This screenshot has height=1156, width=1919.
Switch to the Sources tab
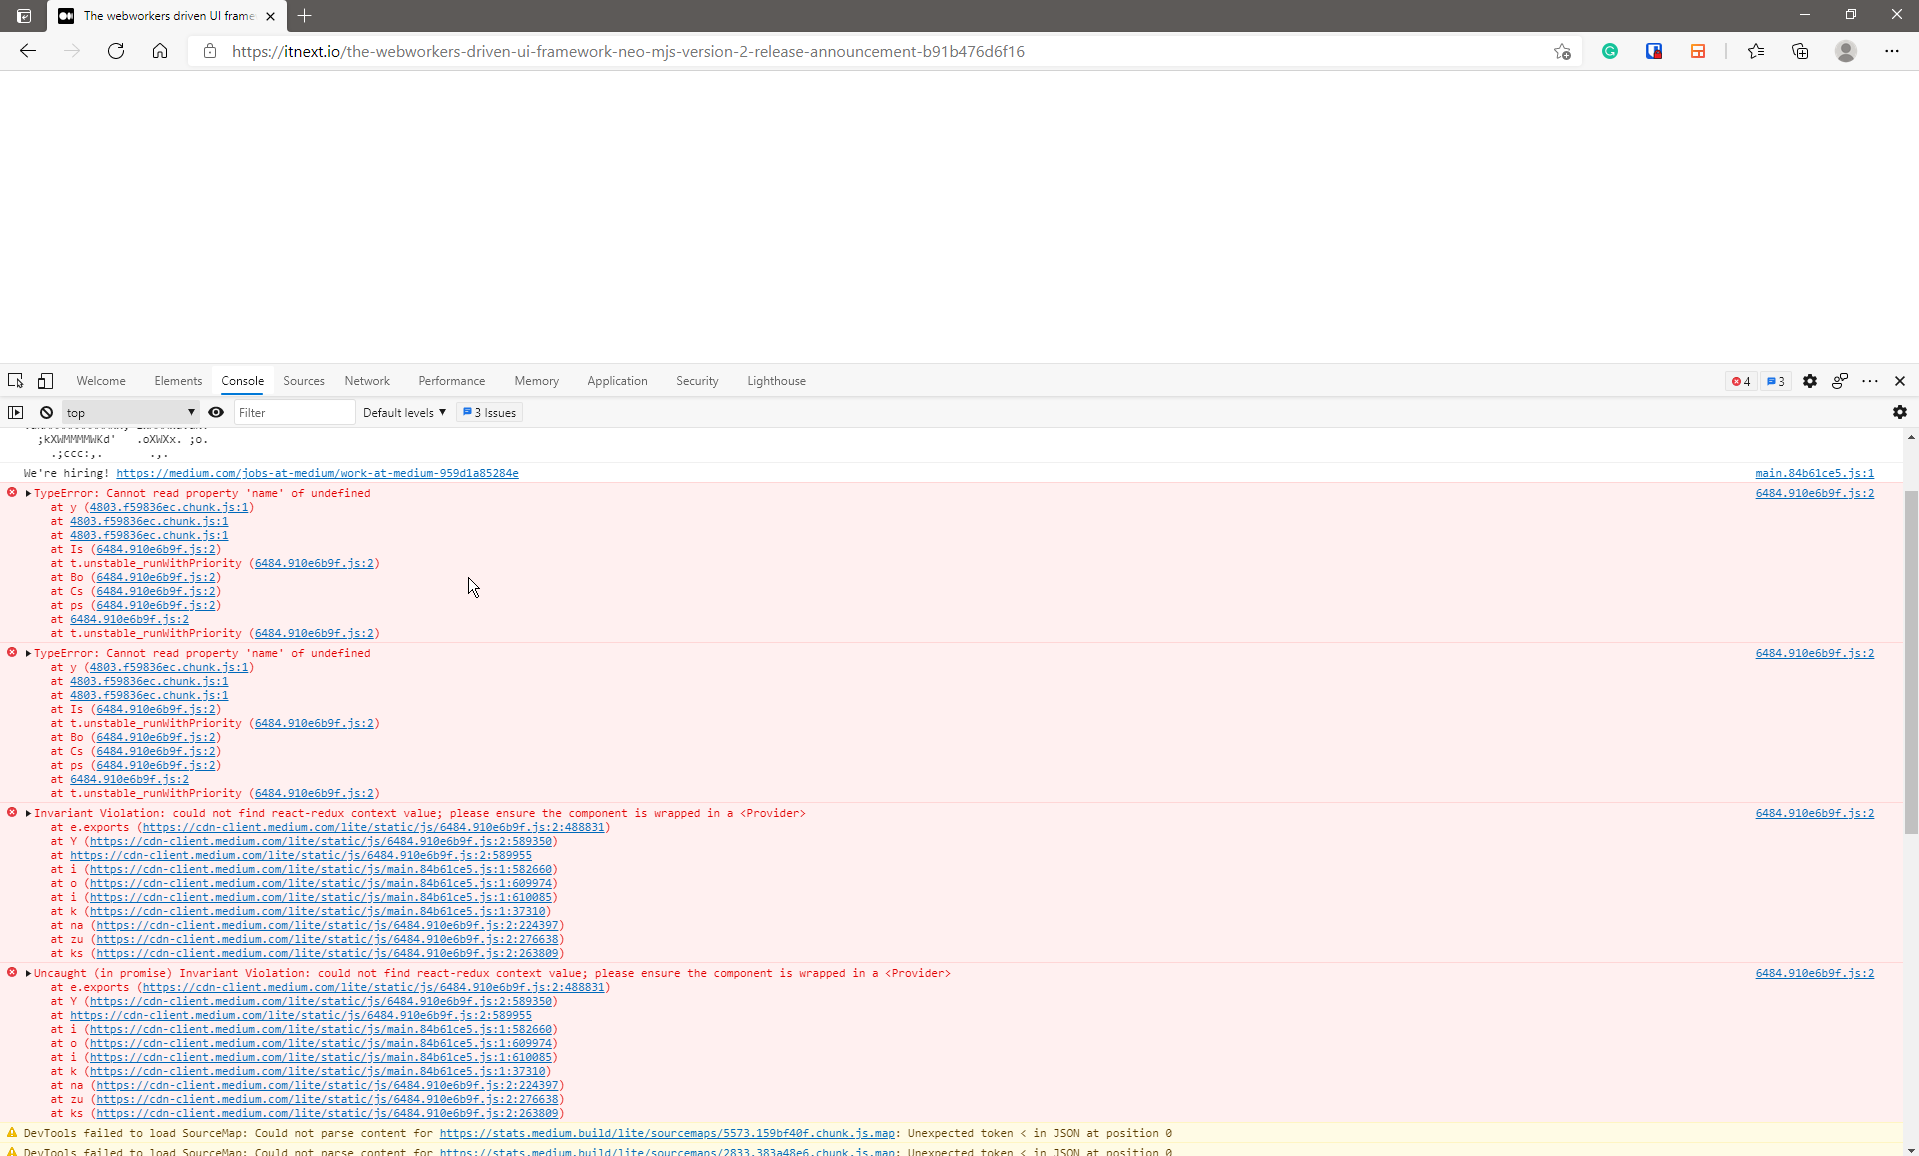[304, 381]
